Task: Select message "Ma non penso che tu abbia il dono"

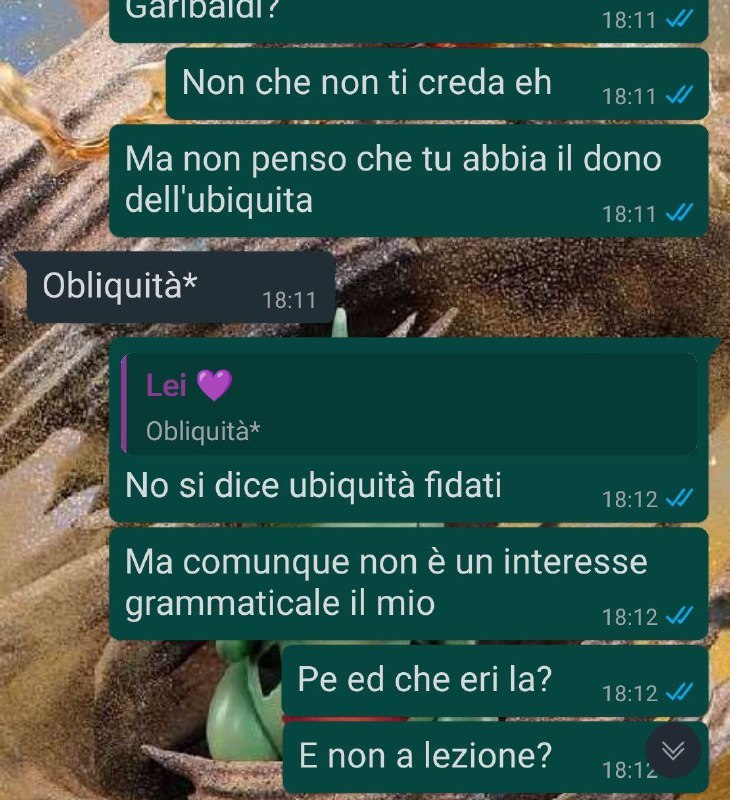Action: pyautogui.click(x=409, y=181)
